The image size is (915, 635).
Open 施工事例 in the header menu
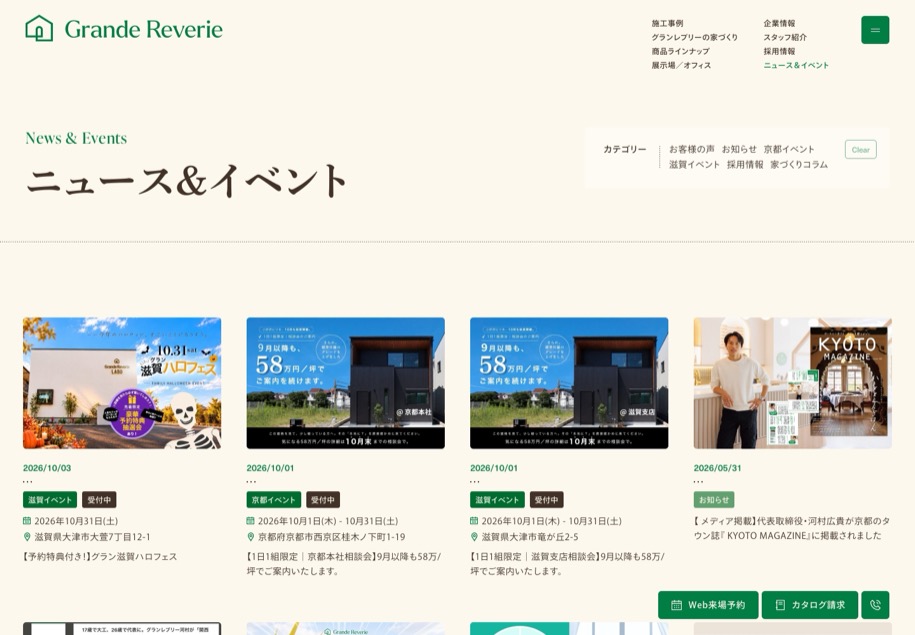pos(667,23)
